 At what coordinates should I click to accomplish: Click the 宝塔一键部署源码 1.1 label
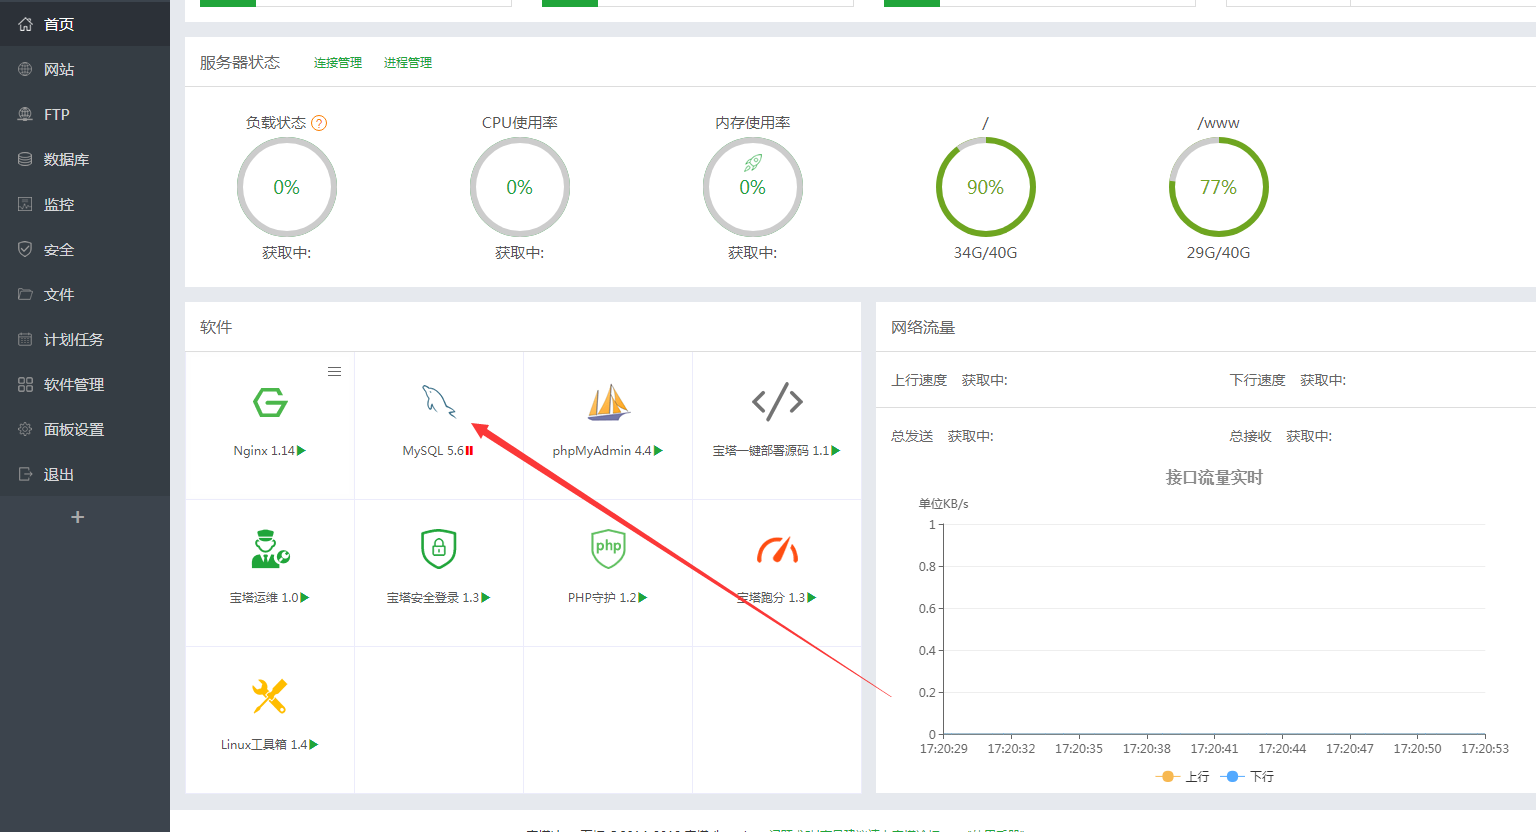point(771,451)
